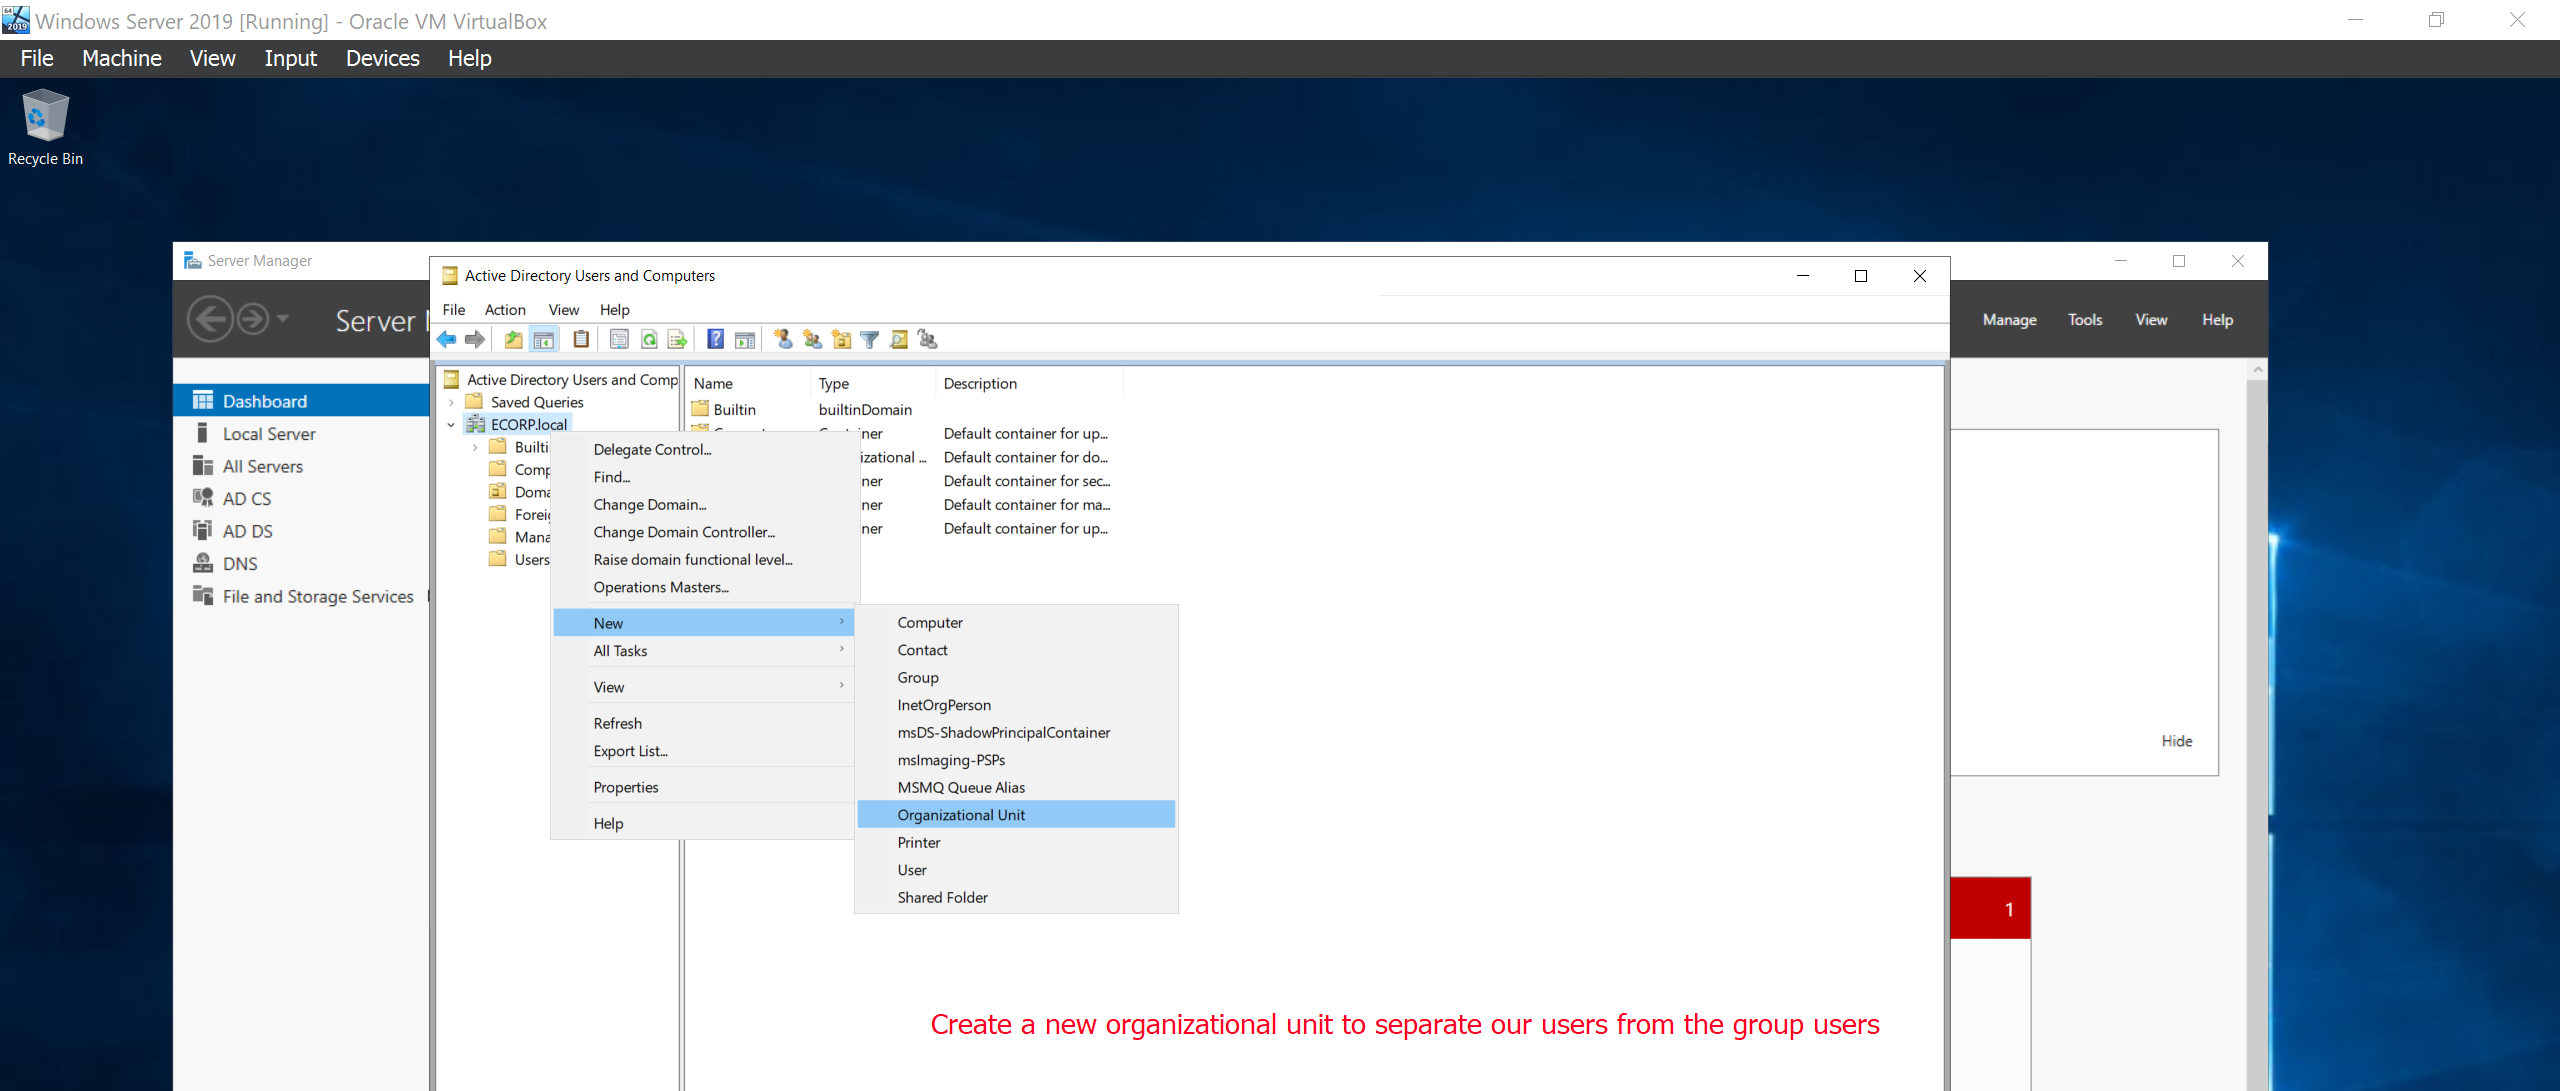Open VirtualBox Devices menu
2560x1091 pixels.
[x=382, y=59]
